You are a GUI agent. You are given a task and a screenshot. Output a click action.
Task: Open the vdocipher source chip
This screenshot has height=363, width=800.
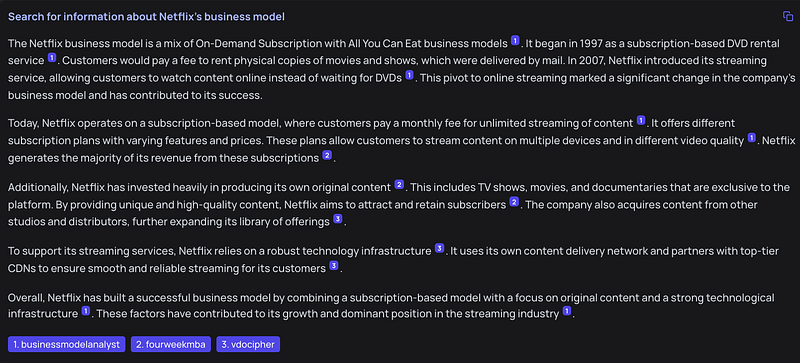(x=248, y=345)
